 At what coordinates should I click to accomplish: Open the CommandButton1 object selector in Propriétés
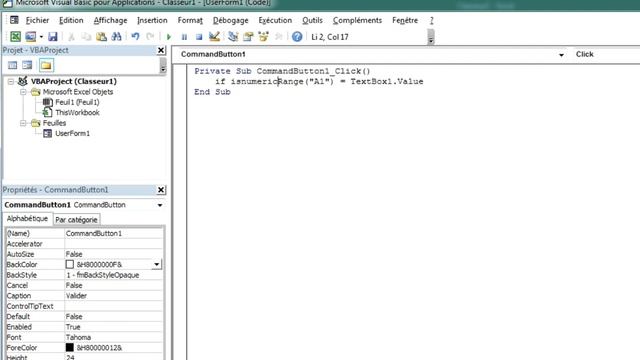(160, 205)
